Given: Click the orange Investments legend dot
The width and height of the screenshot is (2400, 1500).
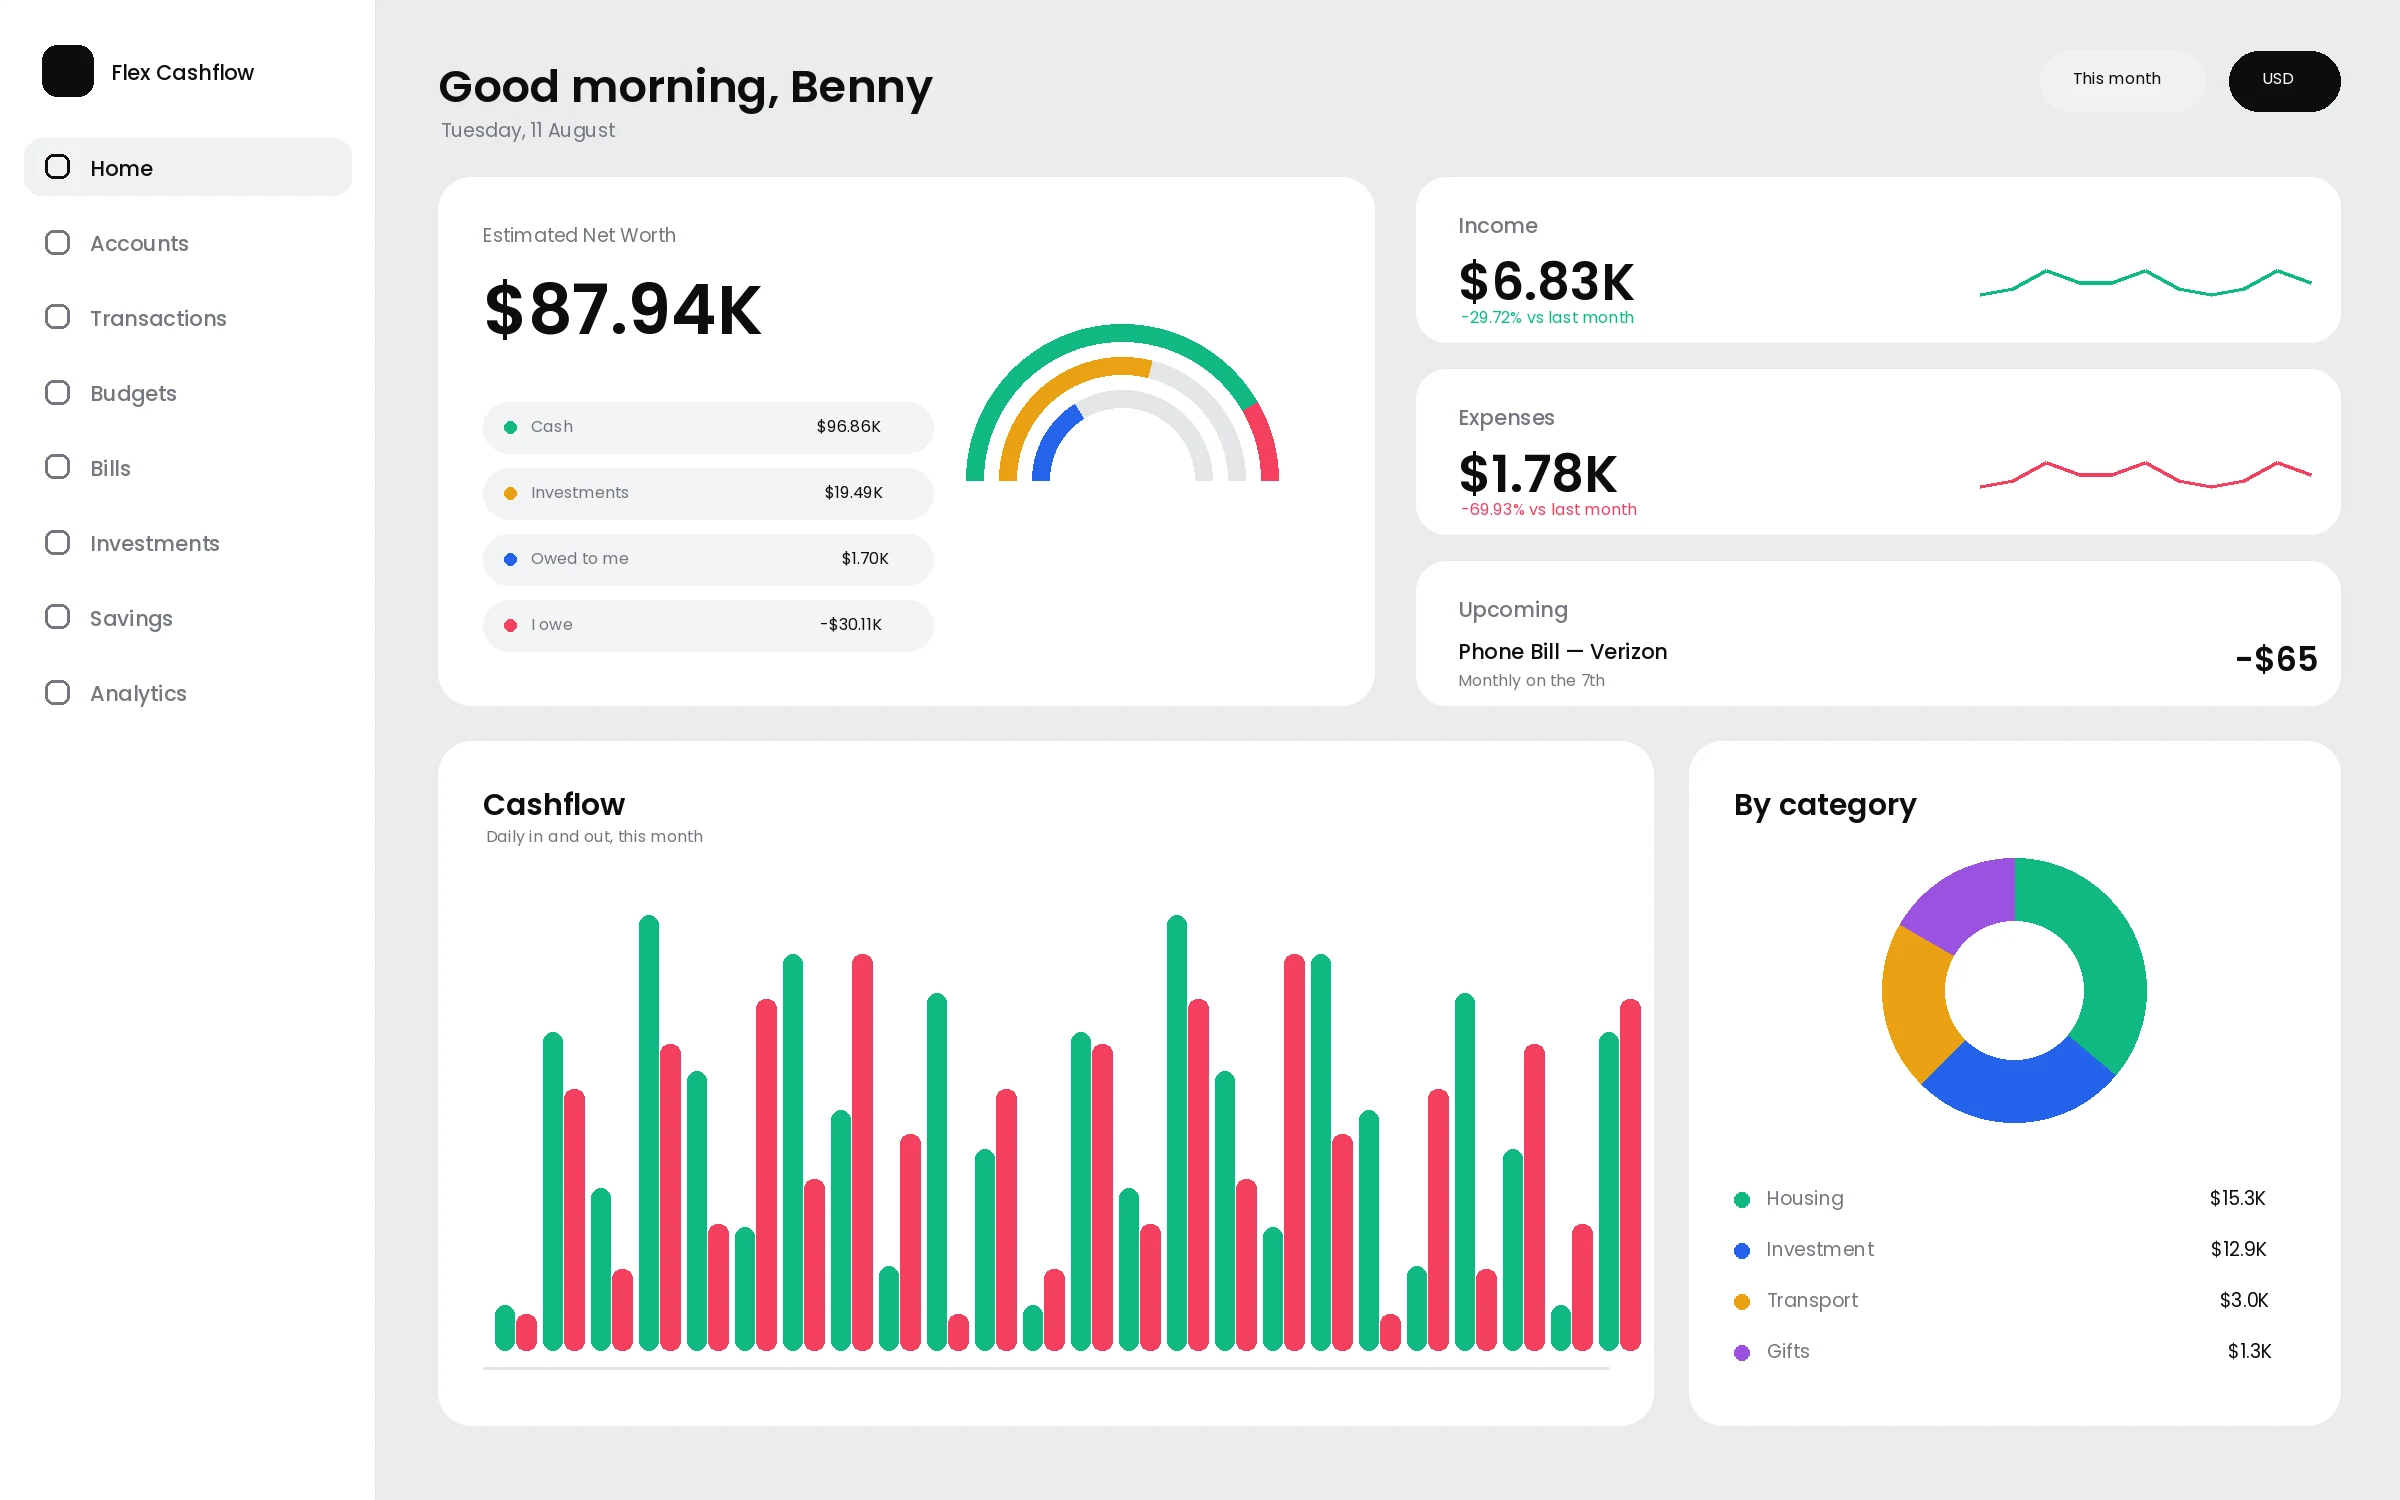Looking at the screenshot, I should [510, 493].
